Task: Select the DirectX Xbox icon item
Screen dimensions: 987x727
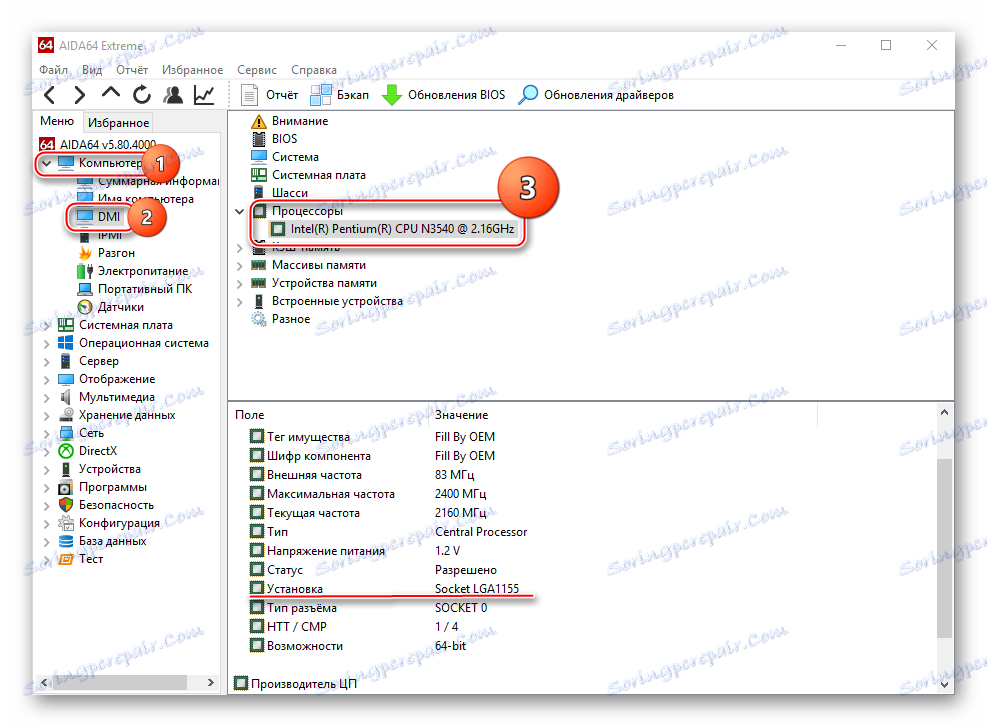Action: point(88,451)
